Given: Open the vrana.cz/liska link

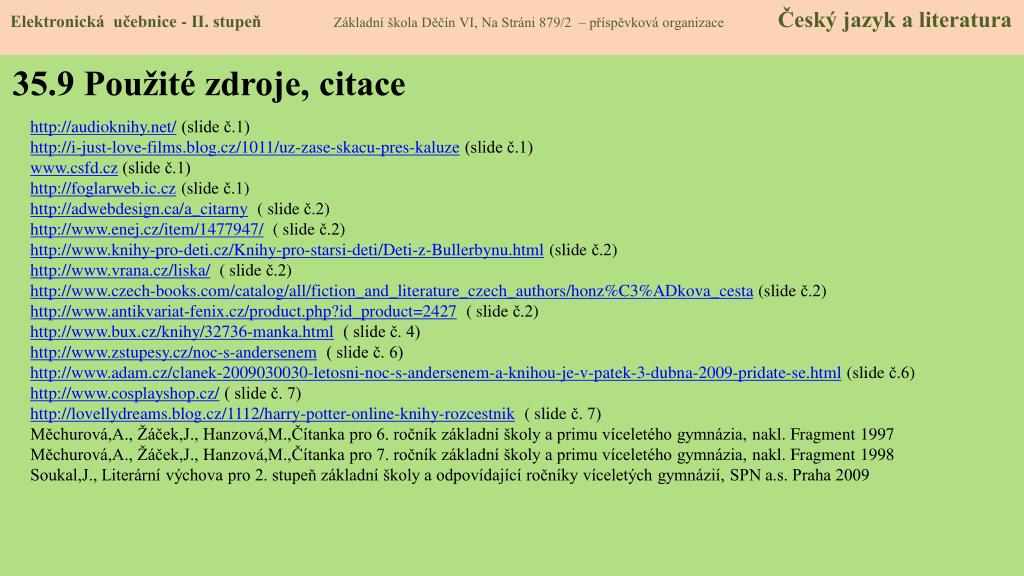Looking at the screenshot, I should [x=120, y=270].
